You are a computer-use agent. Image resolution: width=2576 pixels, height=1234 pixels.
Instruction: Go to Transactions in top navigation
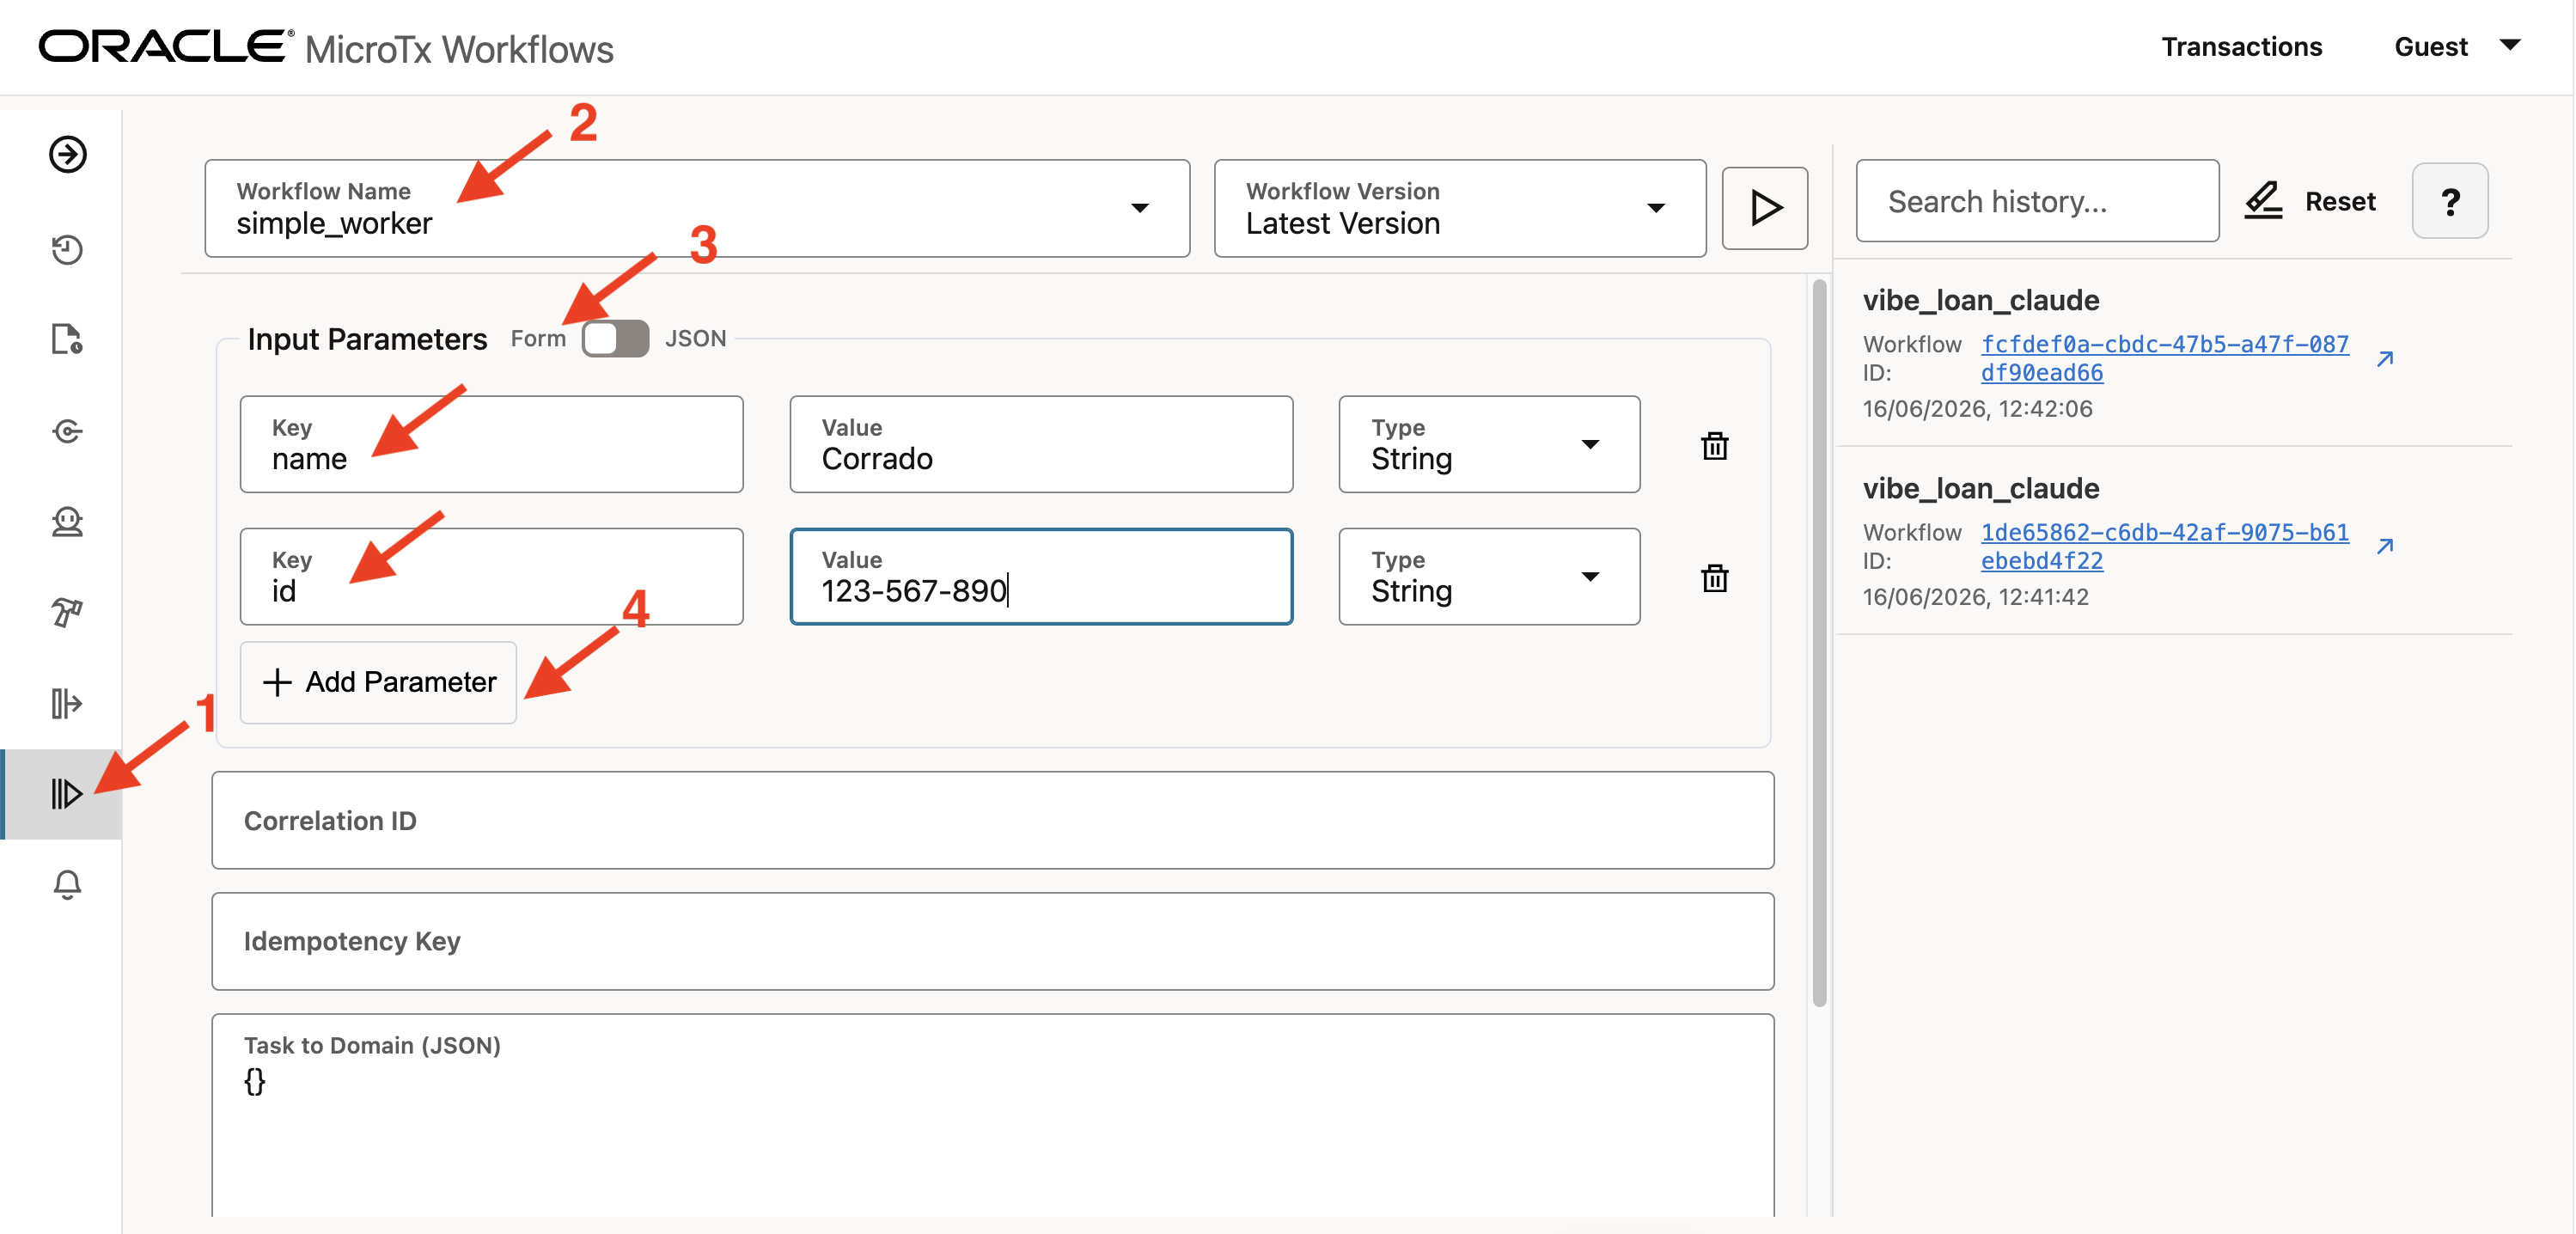2241,46
